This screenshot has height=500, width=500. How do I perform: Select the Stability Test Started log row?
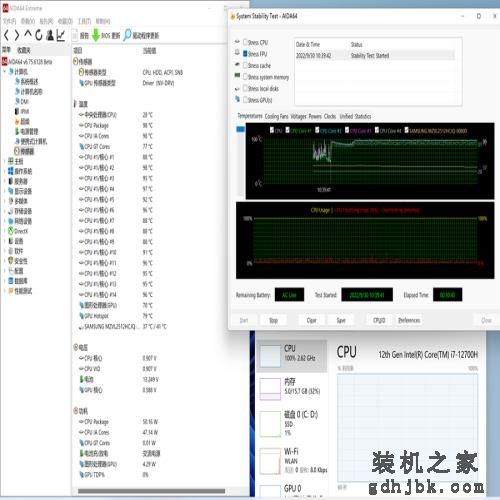pos(375,56)
